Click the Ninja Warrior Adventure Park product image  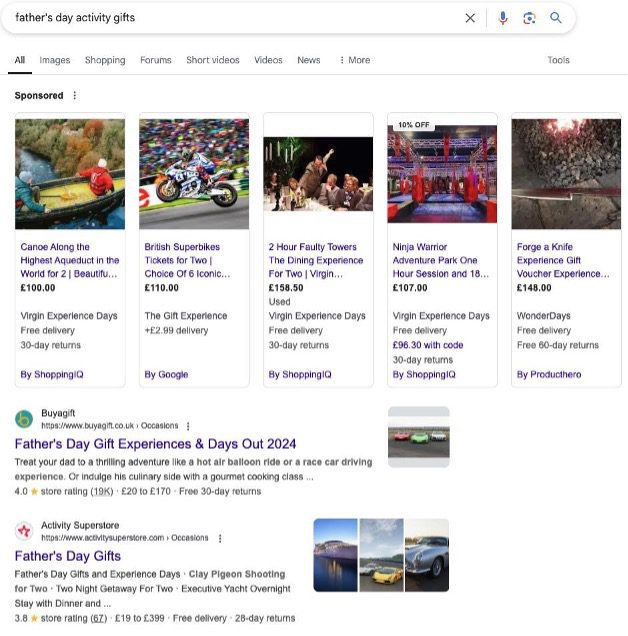[442, 176]
